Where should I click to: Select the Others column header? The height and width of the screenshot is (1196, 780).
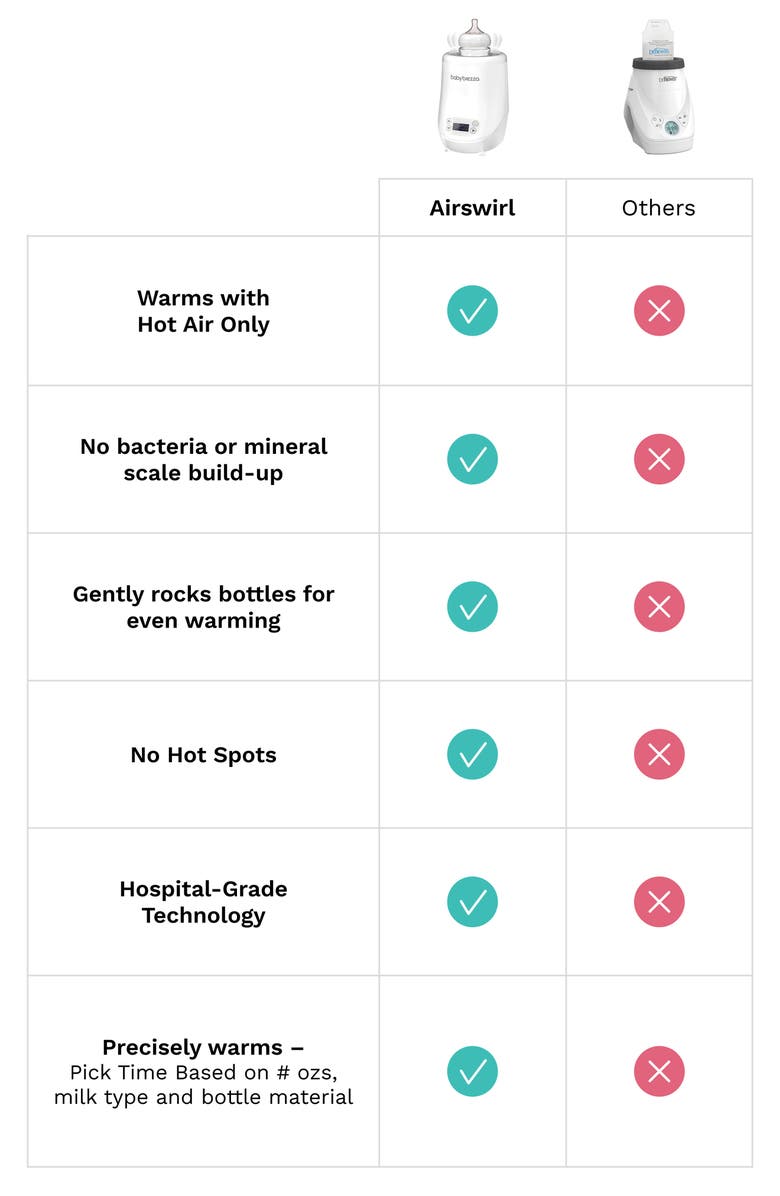pyautogui.click(x=659, y=208)
